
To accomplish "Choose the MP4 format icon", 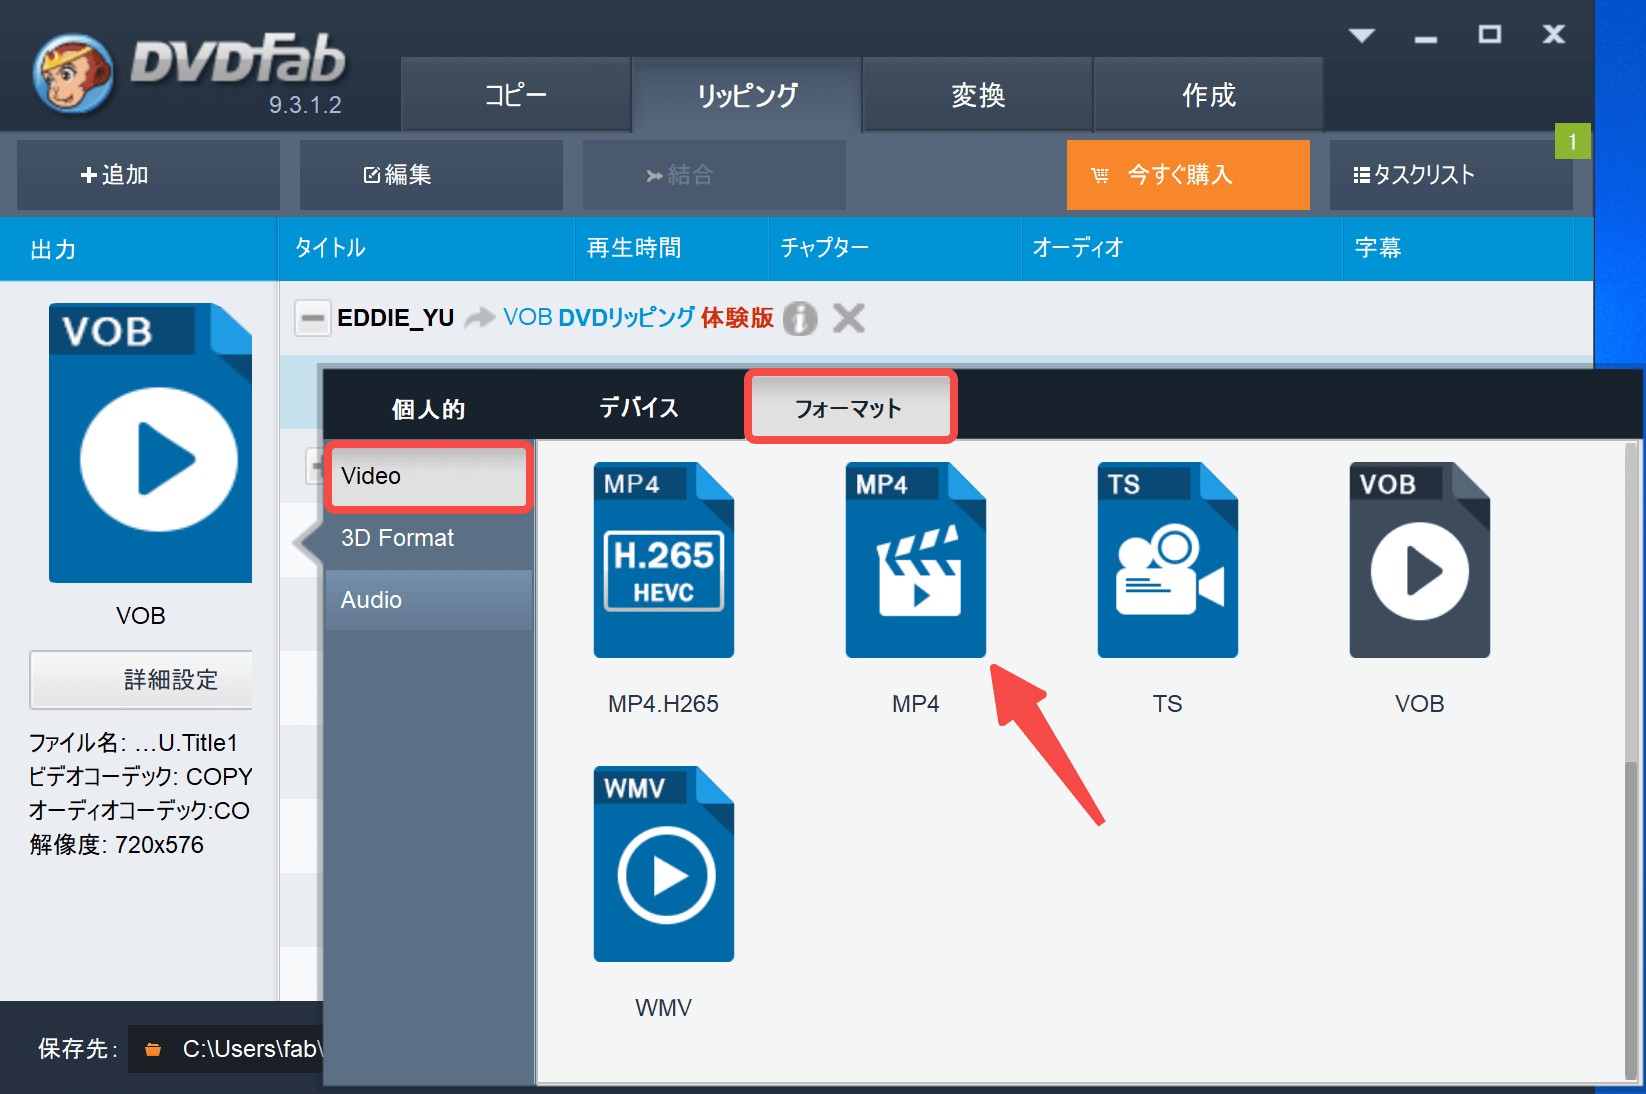I will point(916,560).
